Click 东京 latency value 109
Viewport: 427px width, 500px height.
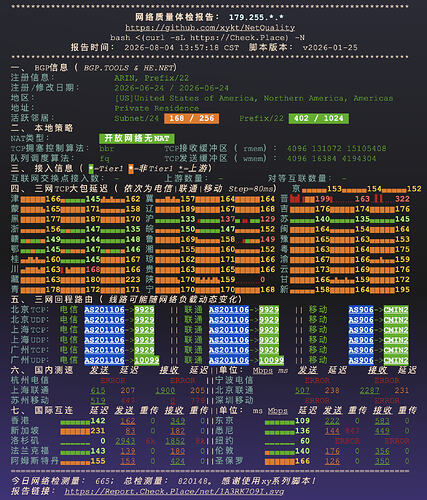point(302,421)
